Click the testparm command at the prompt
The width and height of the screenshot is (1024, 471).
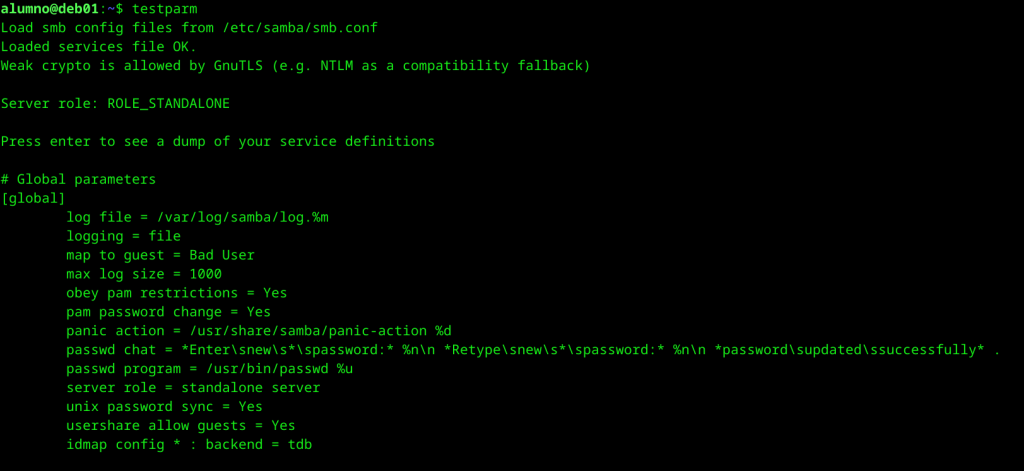coord(164,9)
